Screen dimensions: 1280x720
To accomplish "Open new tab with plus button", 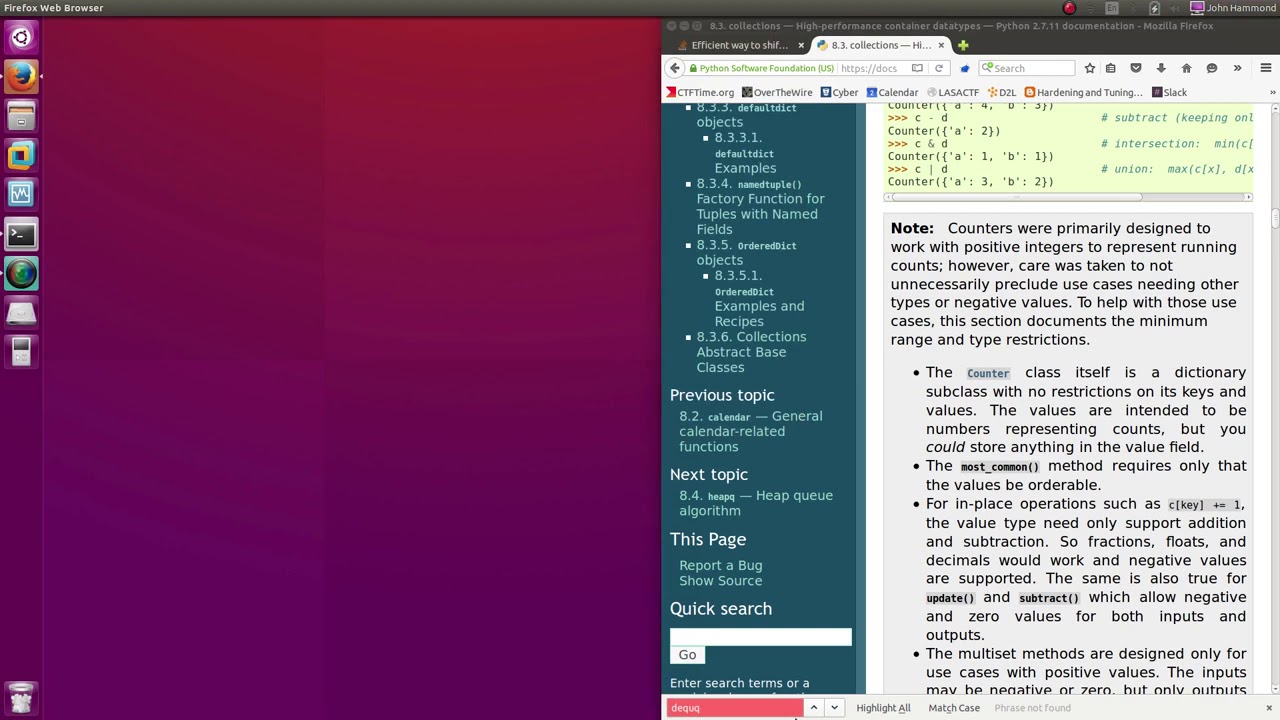I will (963, 45).
